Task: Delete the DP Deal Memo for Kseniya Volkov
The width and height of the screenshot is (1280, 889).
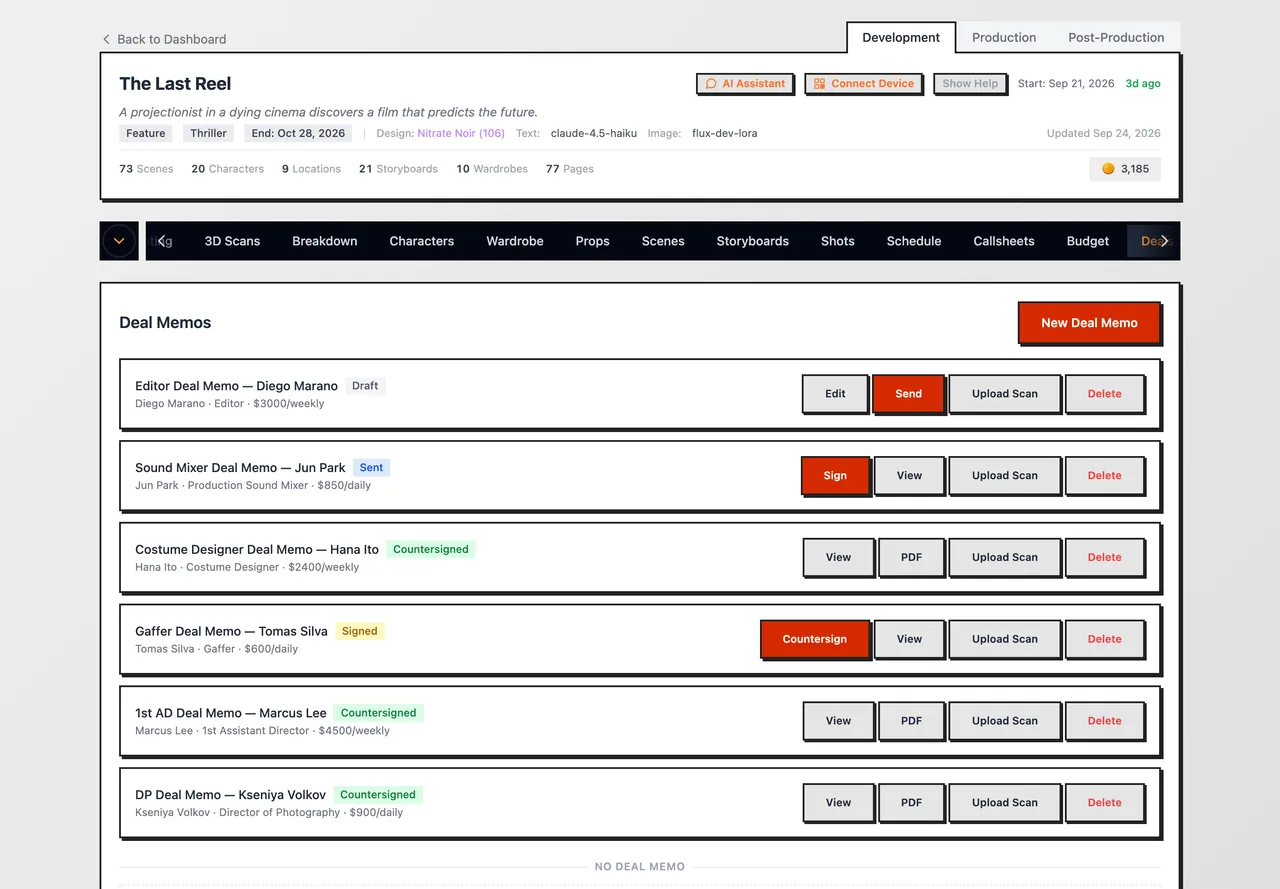Action: (1104, 803)
